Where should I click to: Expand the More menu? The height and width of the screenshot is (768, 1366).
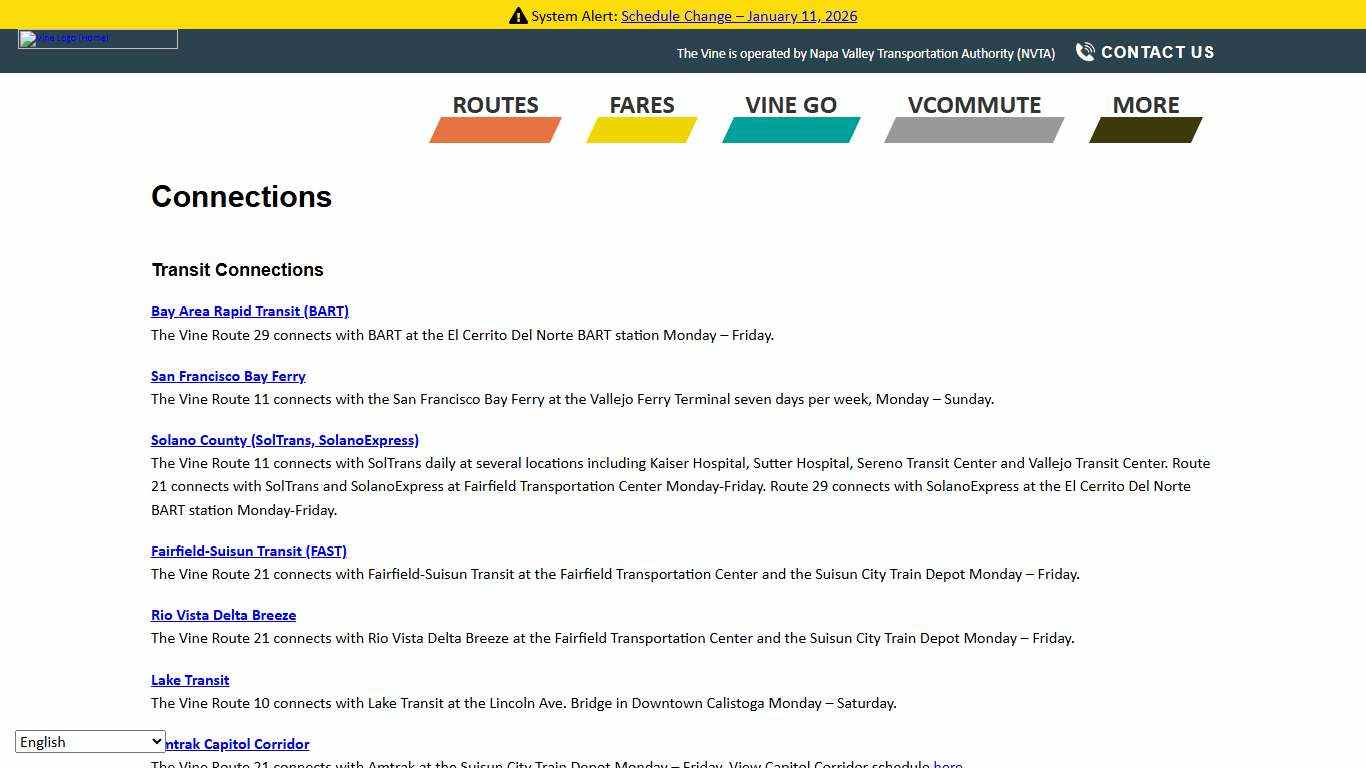pos(1145,105)
